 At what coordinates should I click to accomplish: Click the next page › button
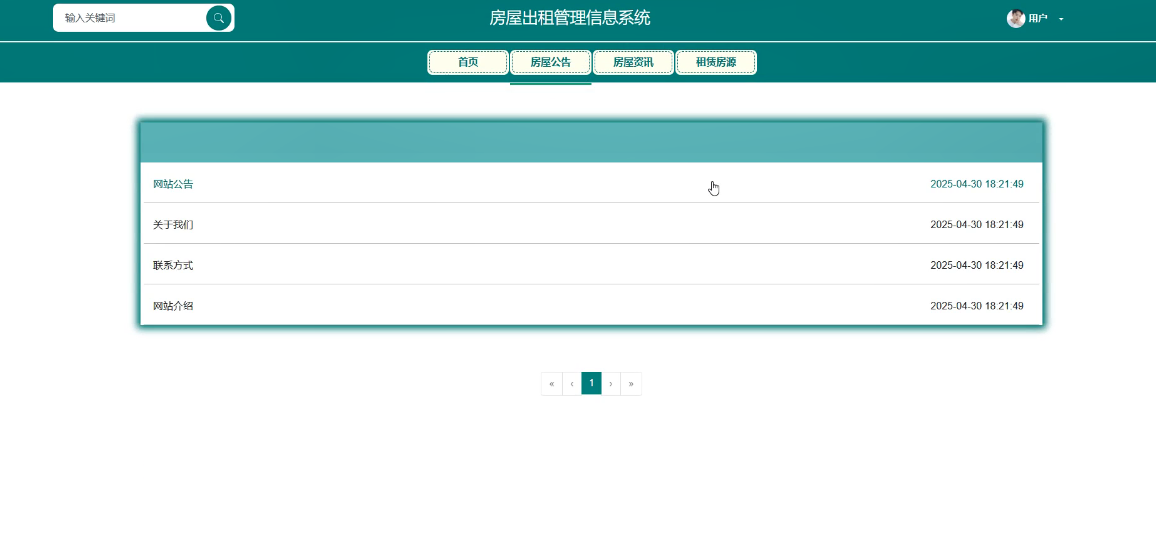[611, 383]
